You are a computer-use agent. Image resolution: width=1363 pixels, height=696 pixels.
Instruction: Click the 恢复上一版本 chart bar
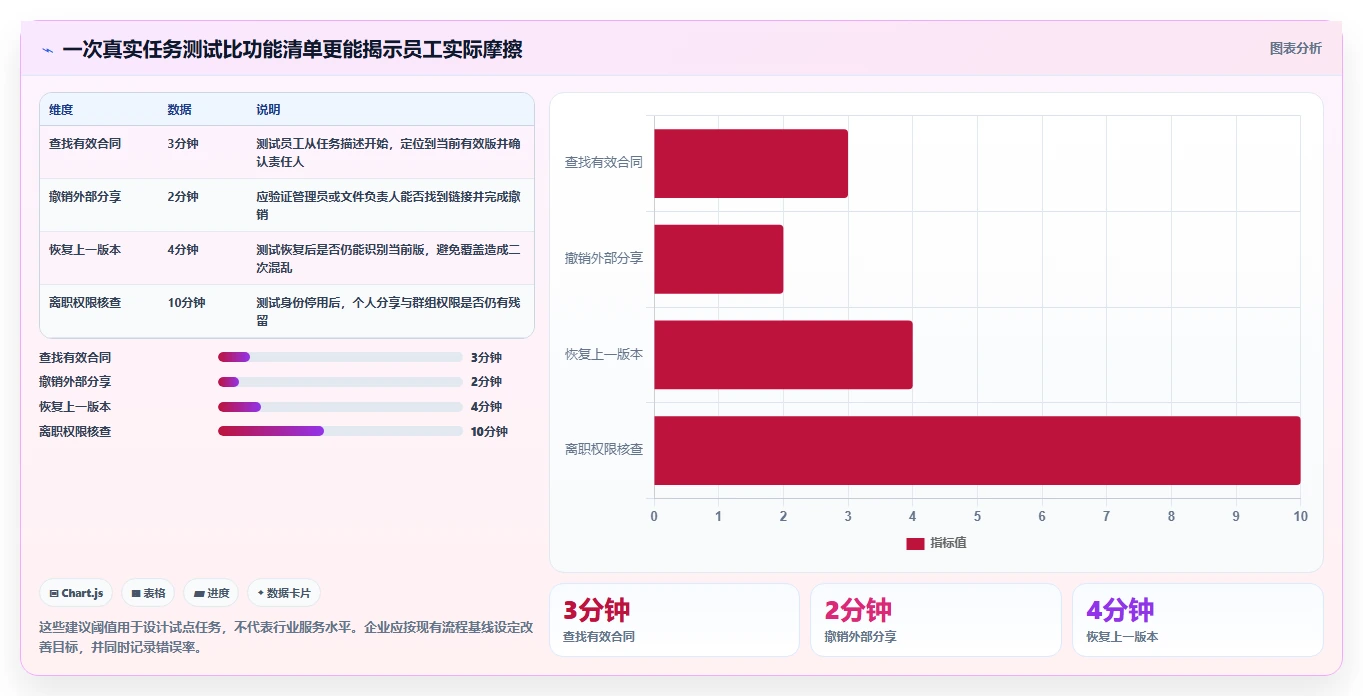tap(783, 355)
